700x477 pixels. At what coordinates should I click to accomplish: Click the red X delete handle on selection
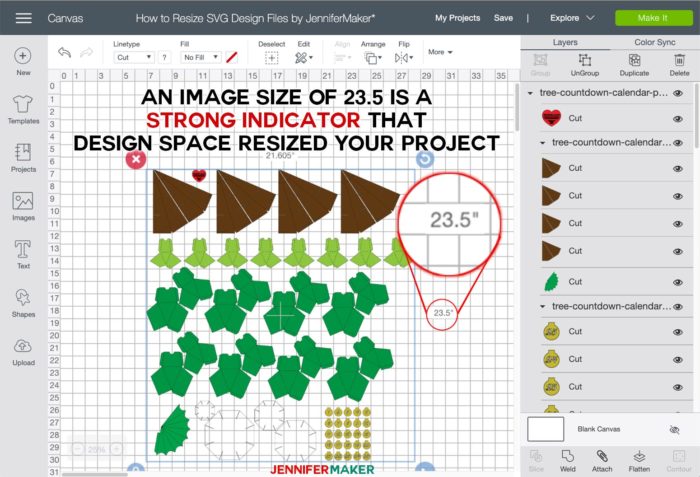[136, 159]
